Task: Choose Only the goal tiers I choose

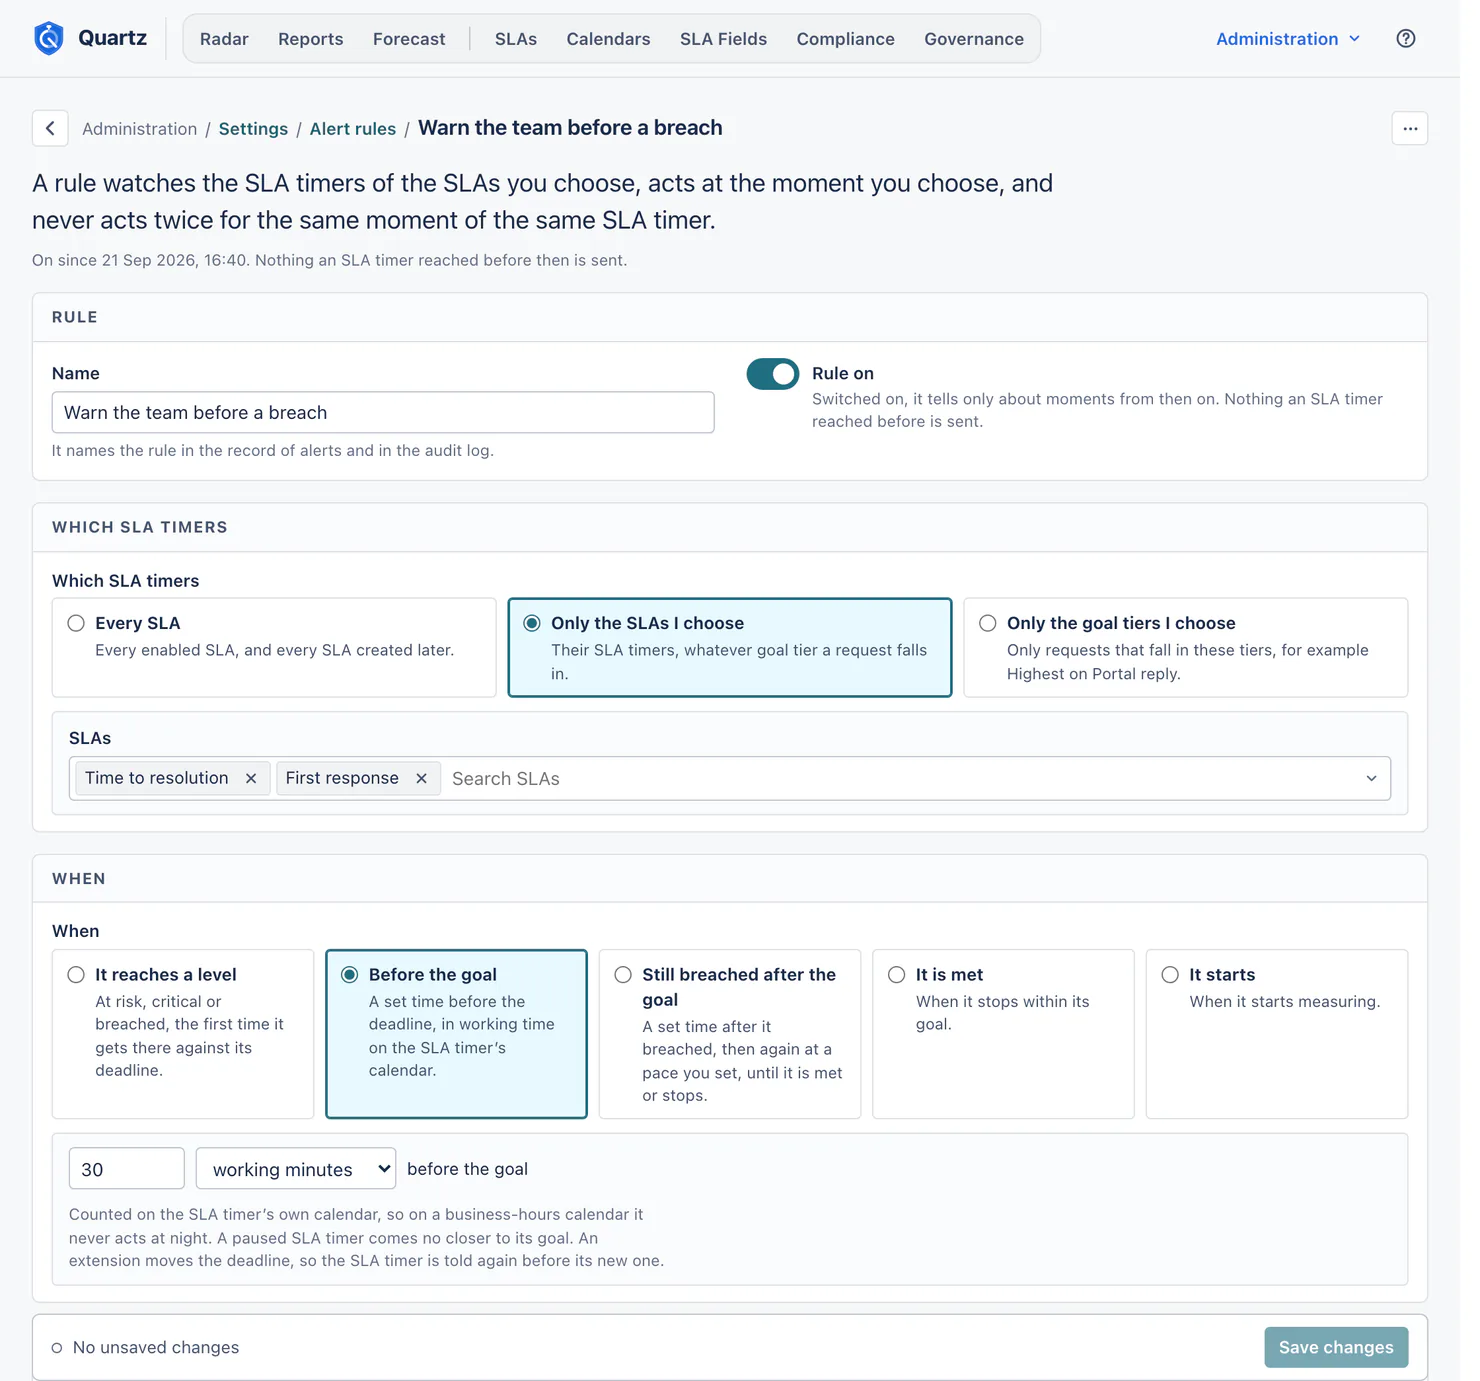Action: click(1186, 647)
